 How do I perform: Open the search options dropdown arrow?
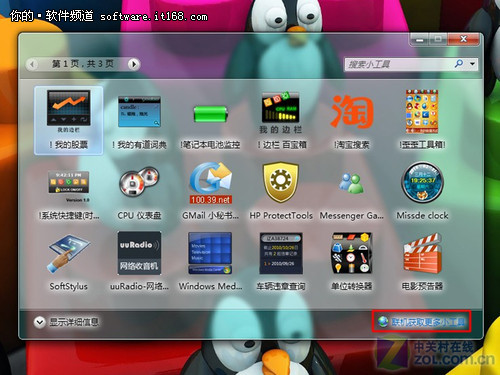click(x=473, y=64)
